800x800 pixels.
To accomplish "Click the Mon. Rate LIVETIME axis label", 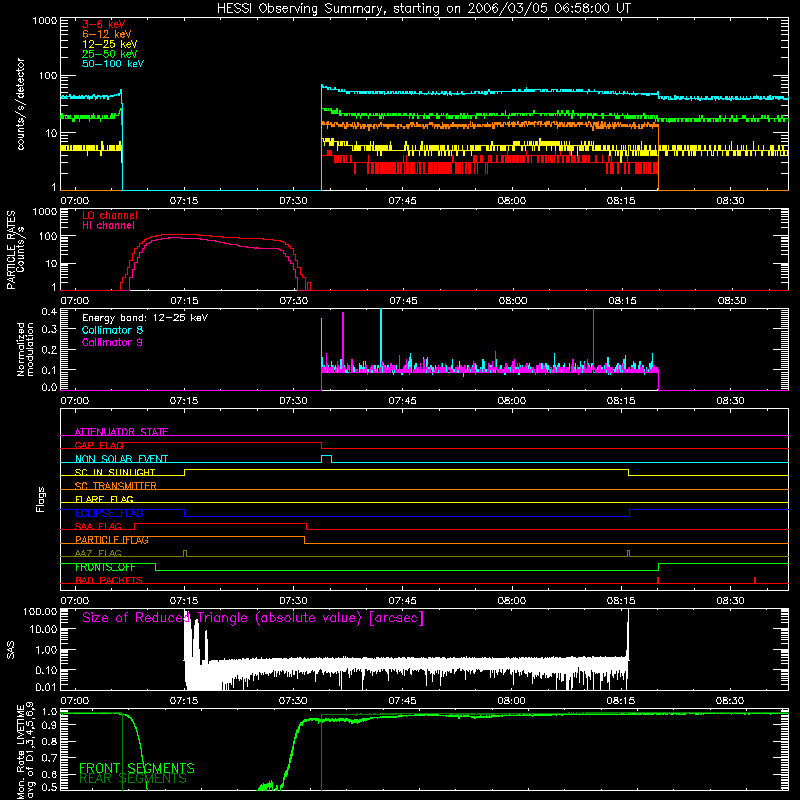I will click(x=25, y=753).
